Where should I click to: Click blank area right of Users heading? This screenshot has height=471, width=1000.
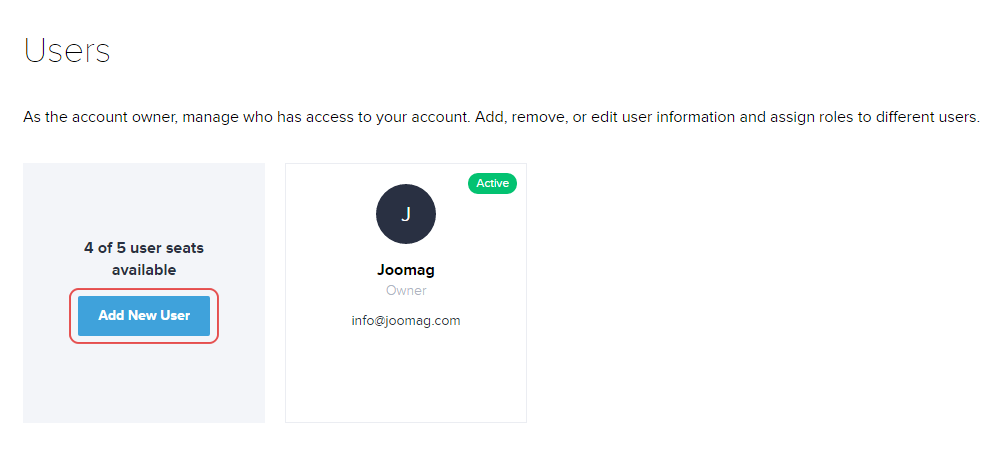(x=500, y=50)
